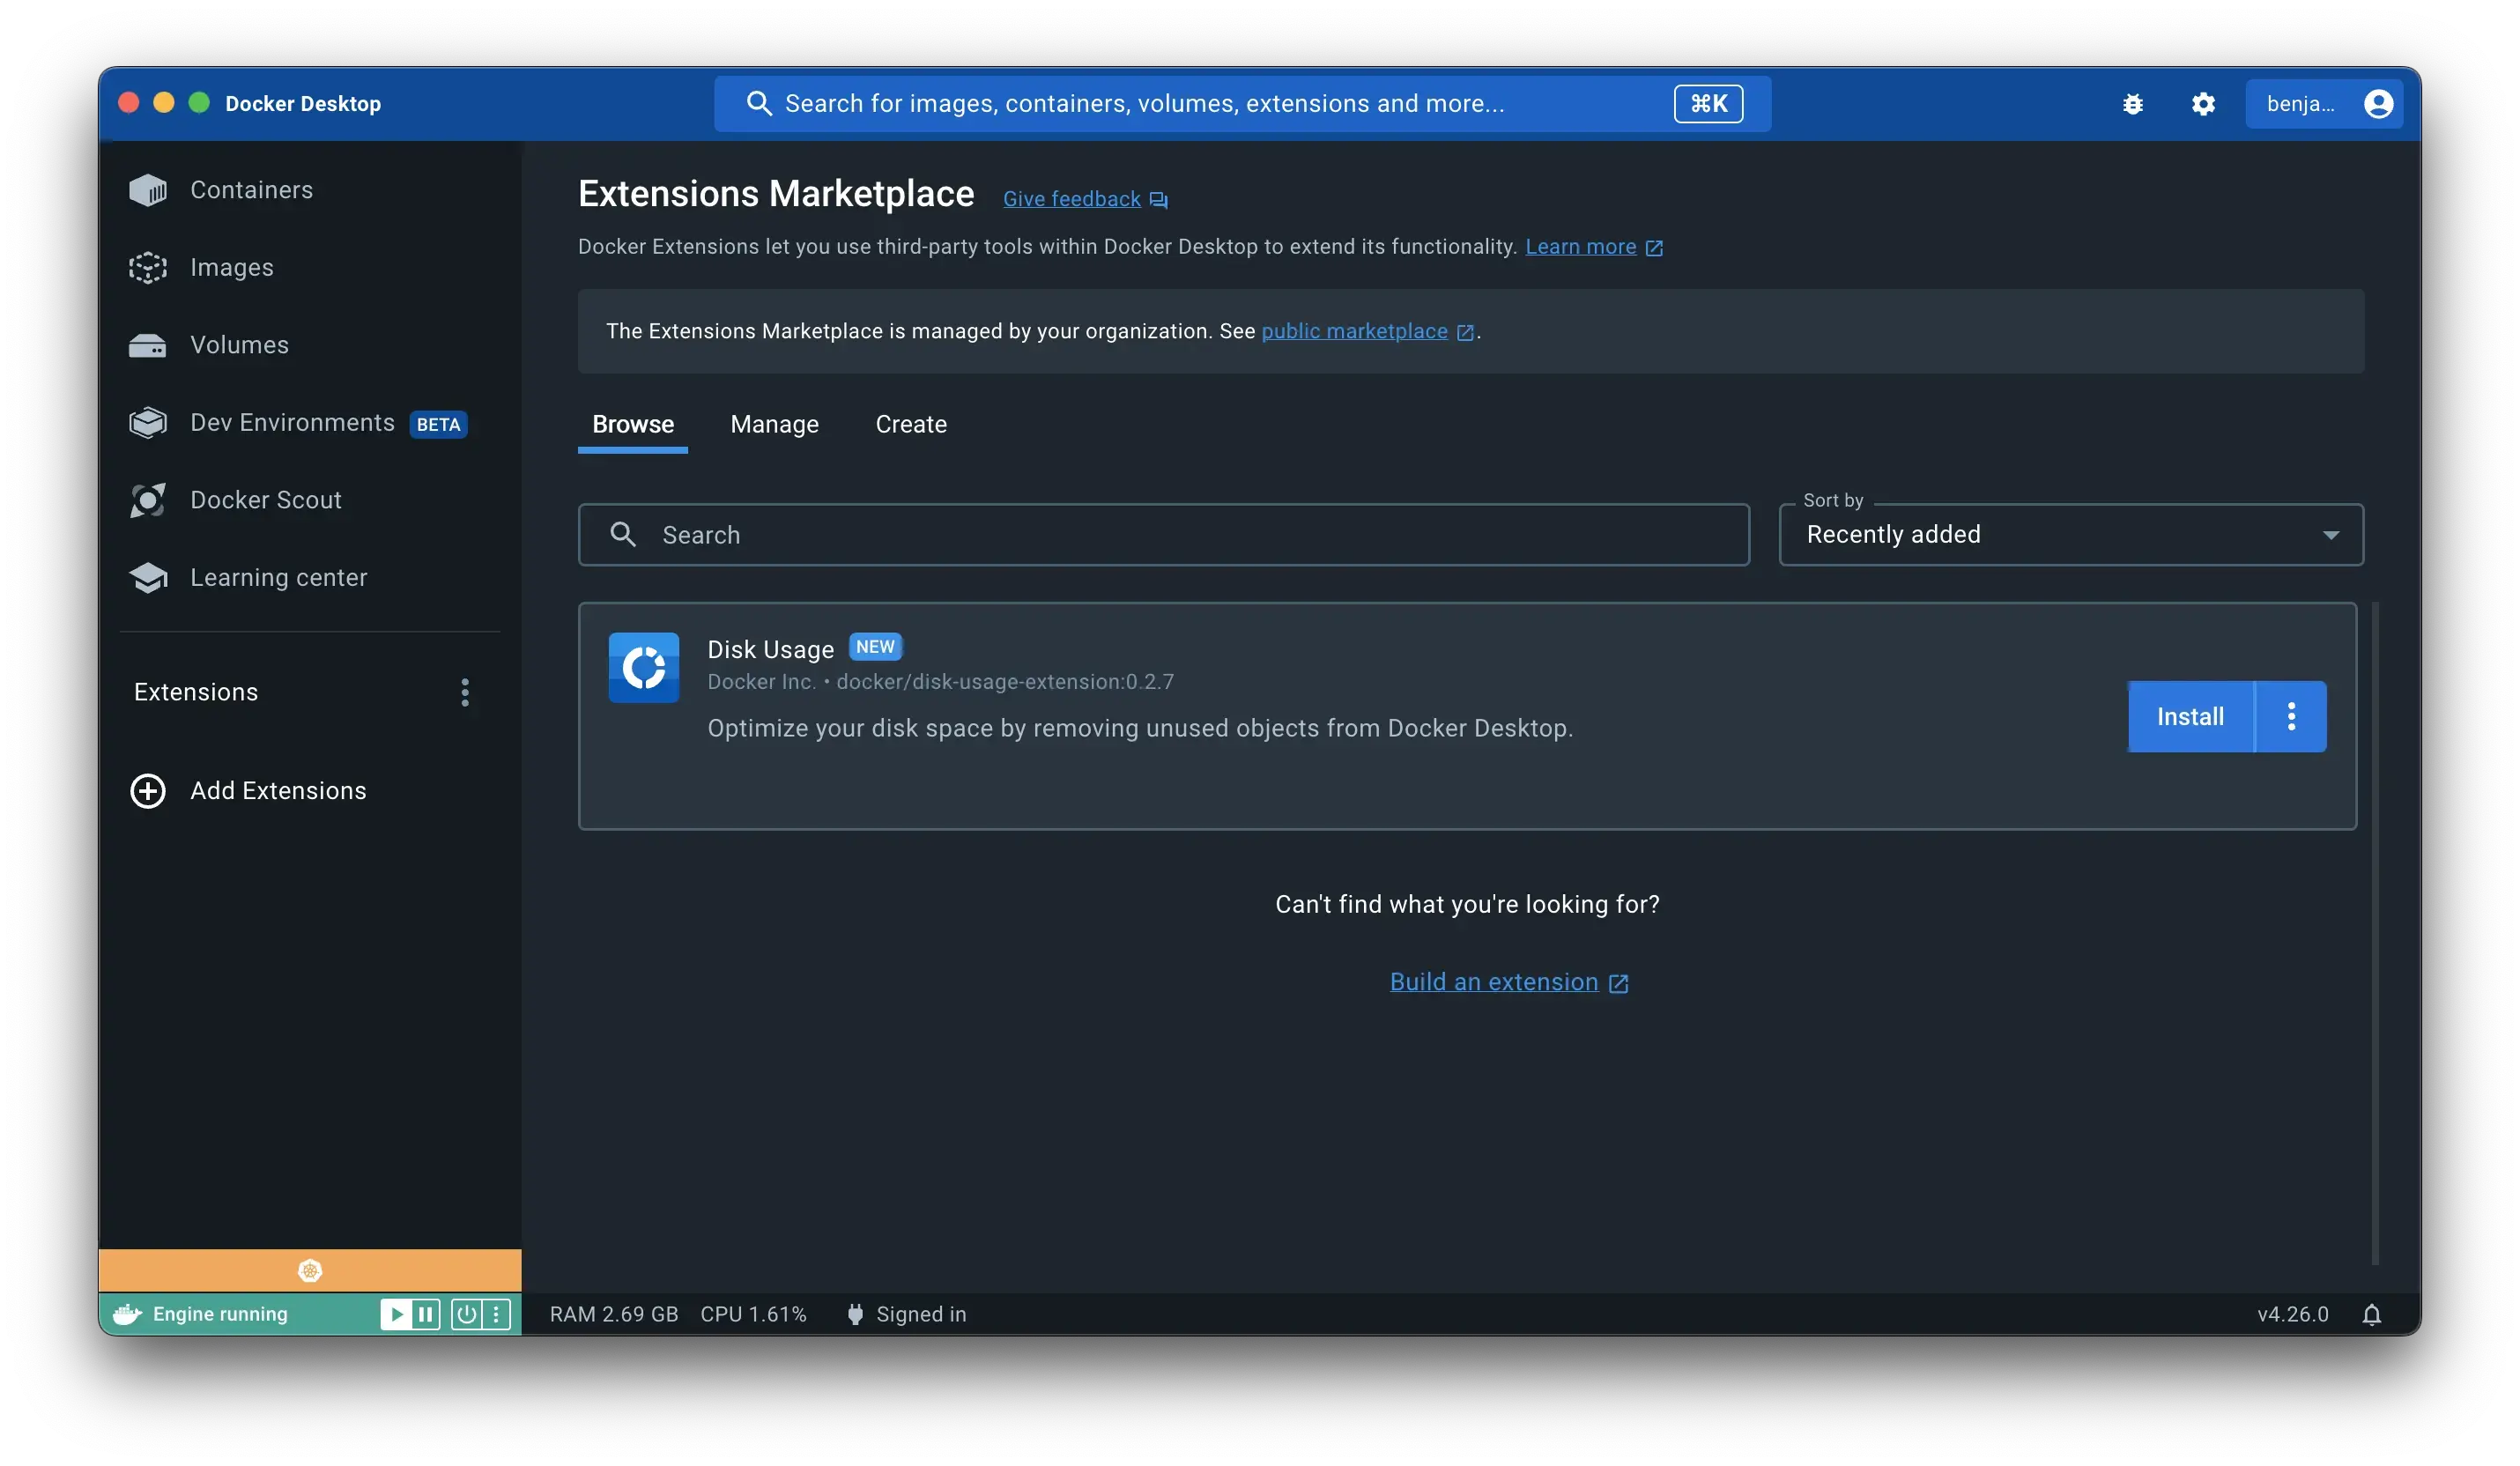Toggle the engine running pause control
The image size is (2520, 1466).
click(426, 1314)
